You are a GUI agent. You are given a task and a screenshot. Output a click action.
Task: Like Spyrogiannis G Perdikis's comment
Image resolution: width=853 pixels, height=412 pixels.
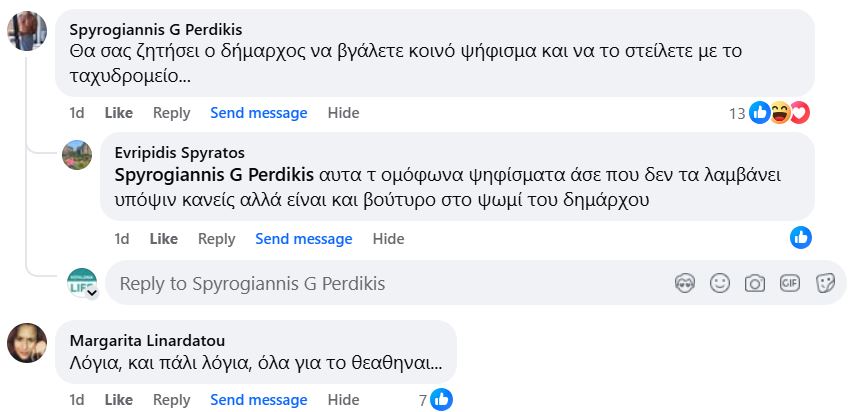[x=118, y=113]
